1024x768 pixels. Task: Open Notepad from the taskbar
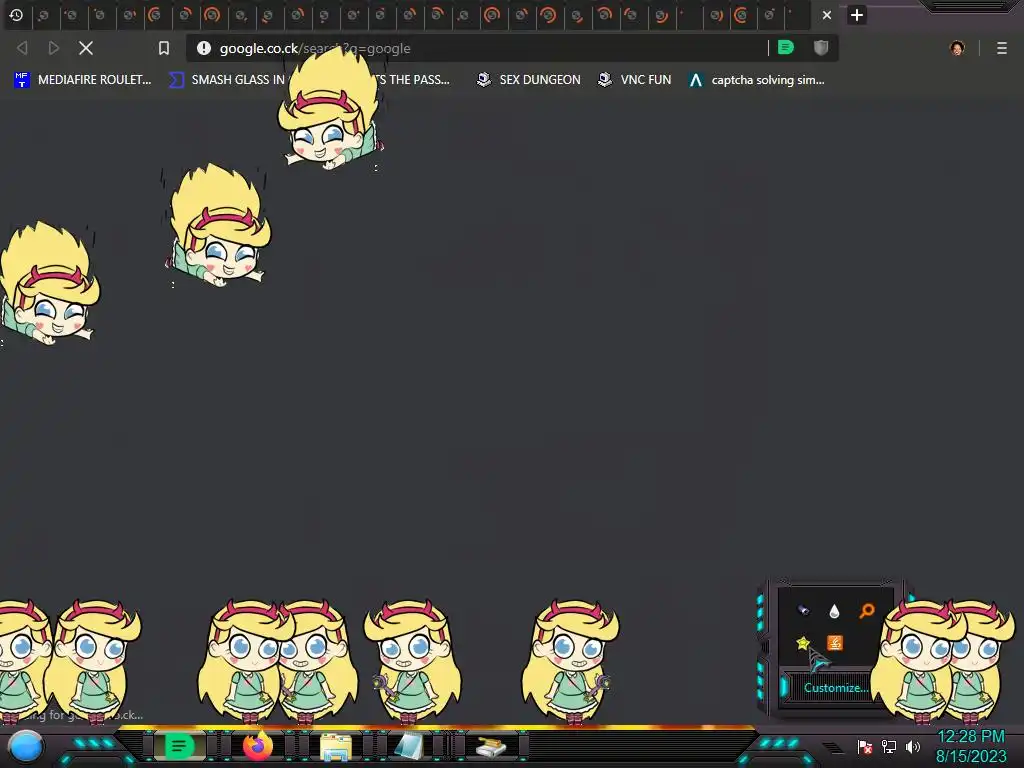(409, 746)
